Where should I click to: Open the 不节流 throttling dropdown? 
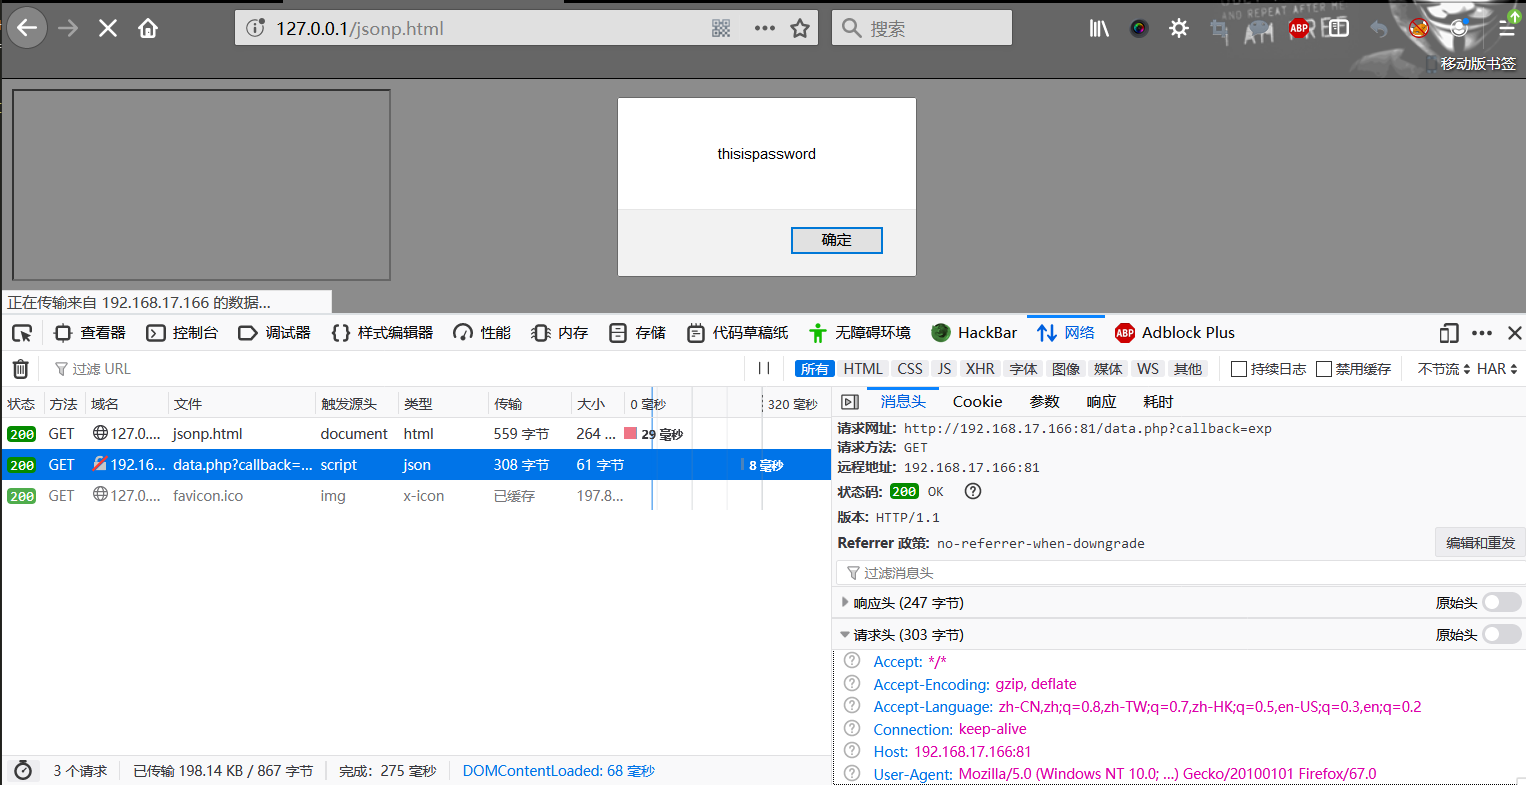pyautogui.click(x=1443, y=369)
